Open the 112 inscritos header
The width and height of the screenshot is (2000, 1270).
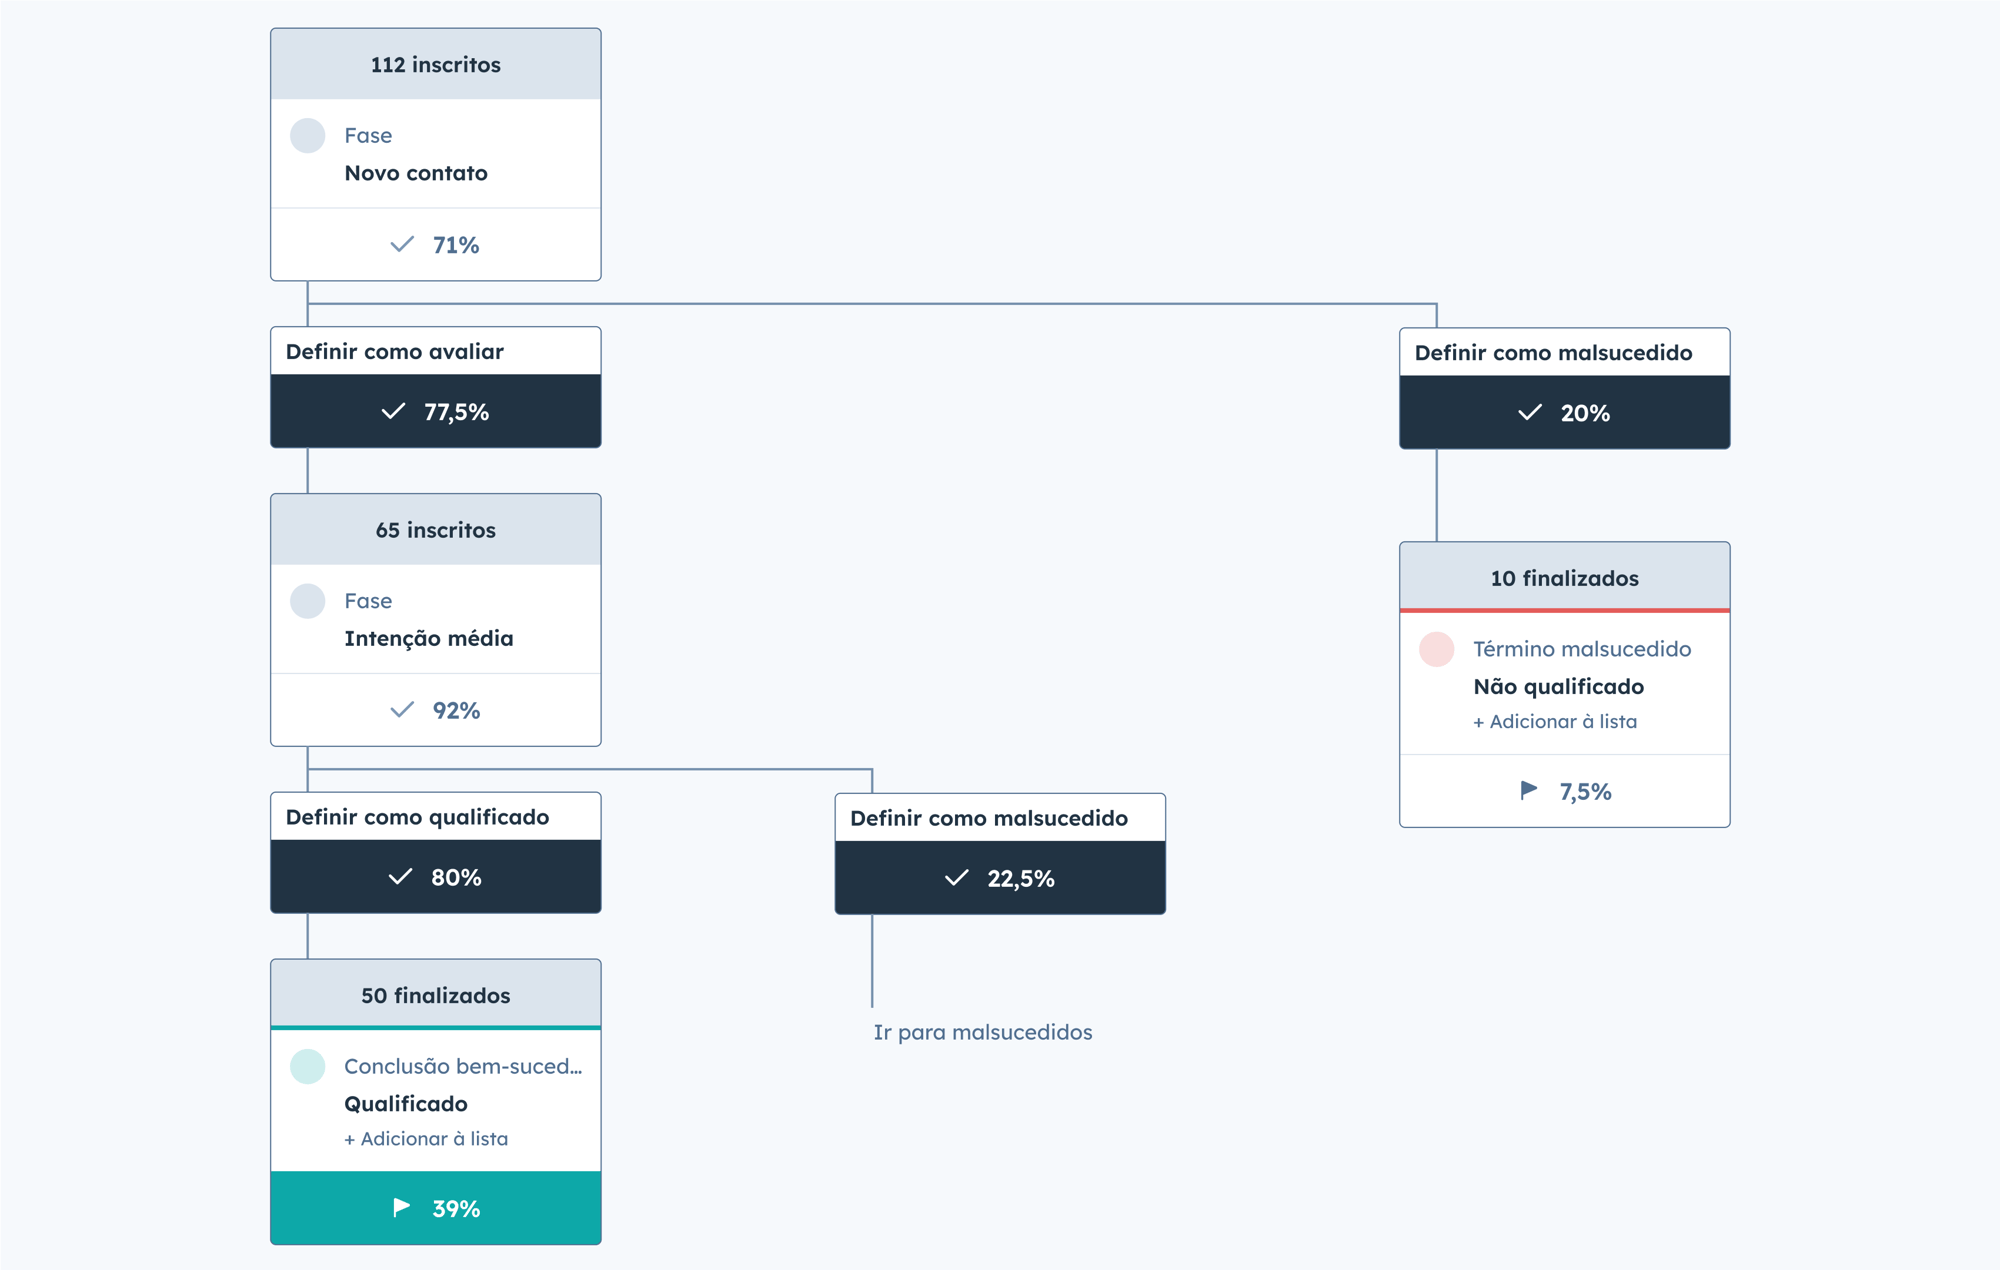[435, 65]
